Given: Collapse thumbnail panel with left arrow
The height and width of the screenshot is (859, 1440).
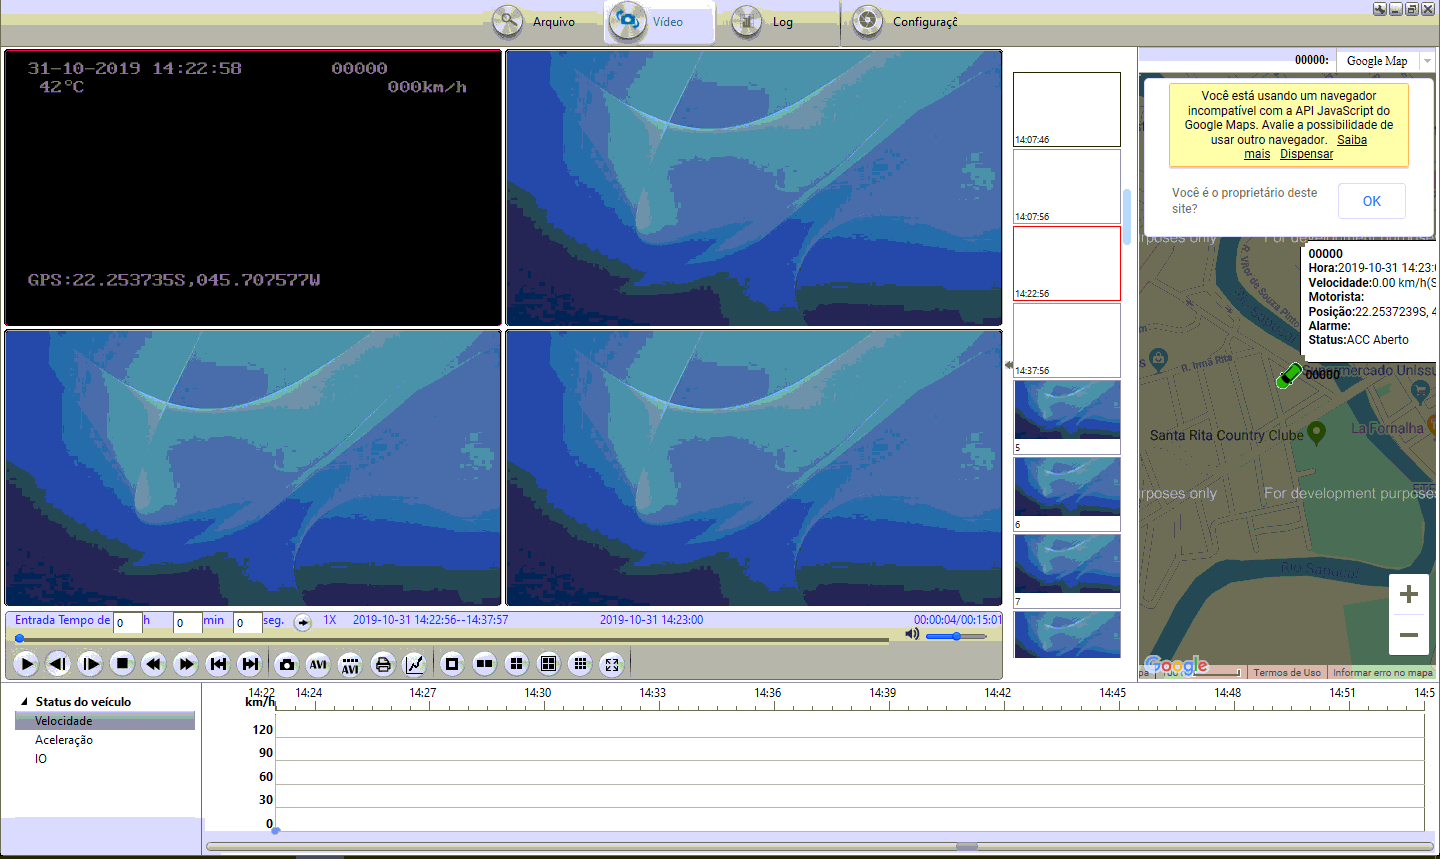Looking at the screenshot, I should pos(1008,366).
